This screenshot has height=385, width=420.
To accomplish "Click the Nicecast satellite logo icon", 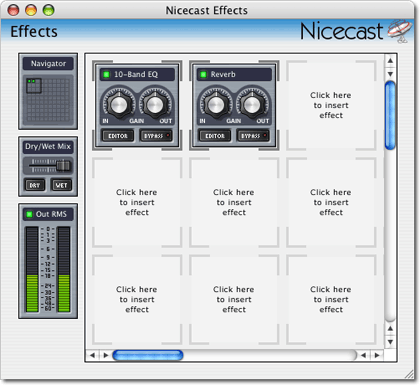I will (x=400, y=31).
